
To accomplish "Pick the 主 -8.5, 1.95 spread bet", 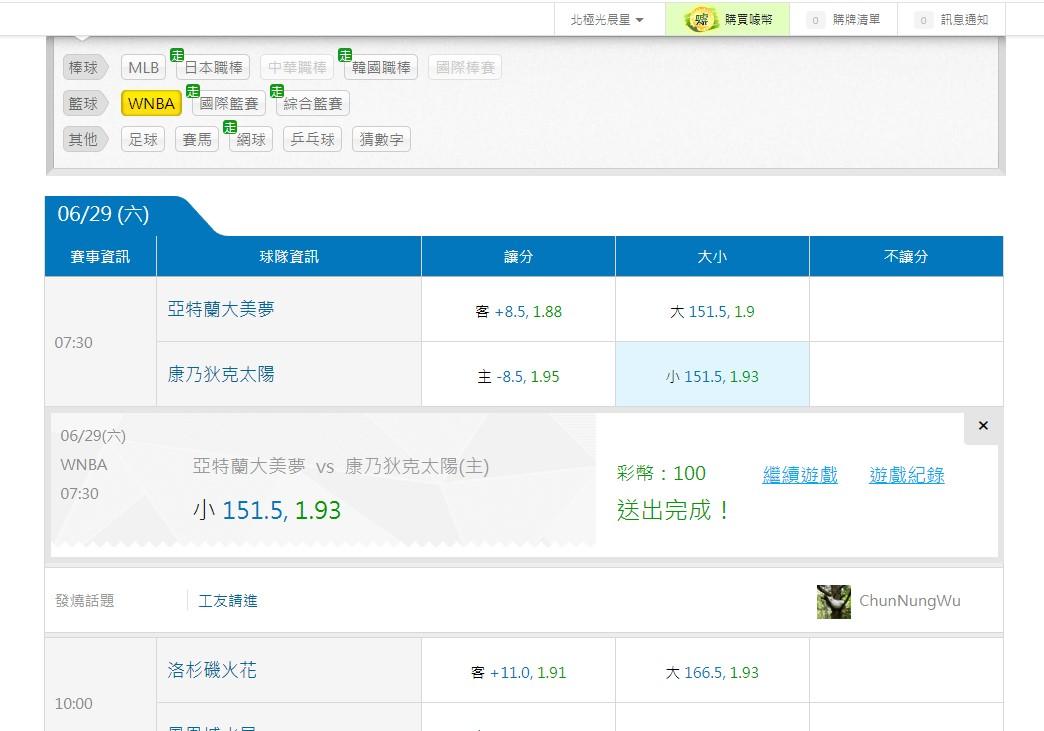I will tap(519, 376).
